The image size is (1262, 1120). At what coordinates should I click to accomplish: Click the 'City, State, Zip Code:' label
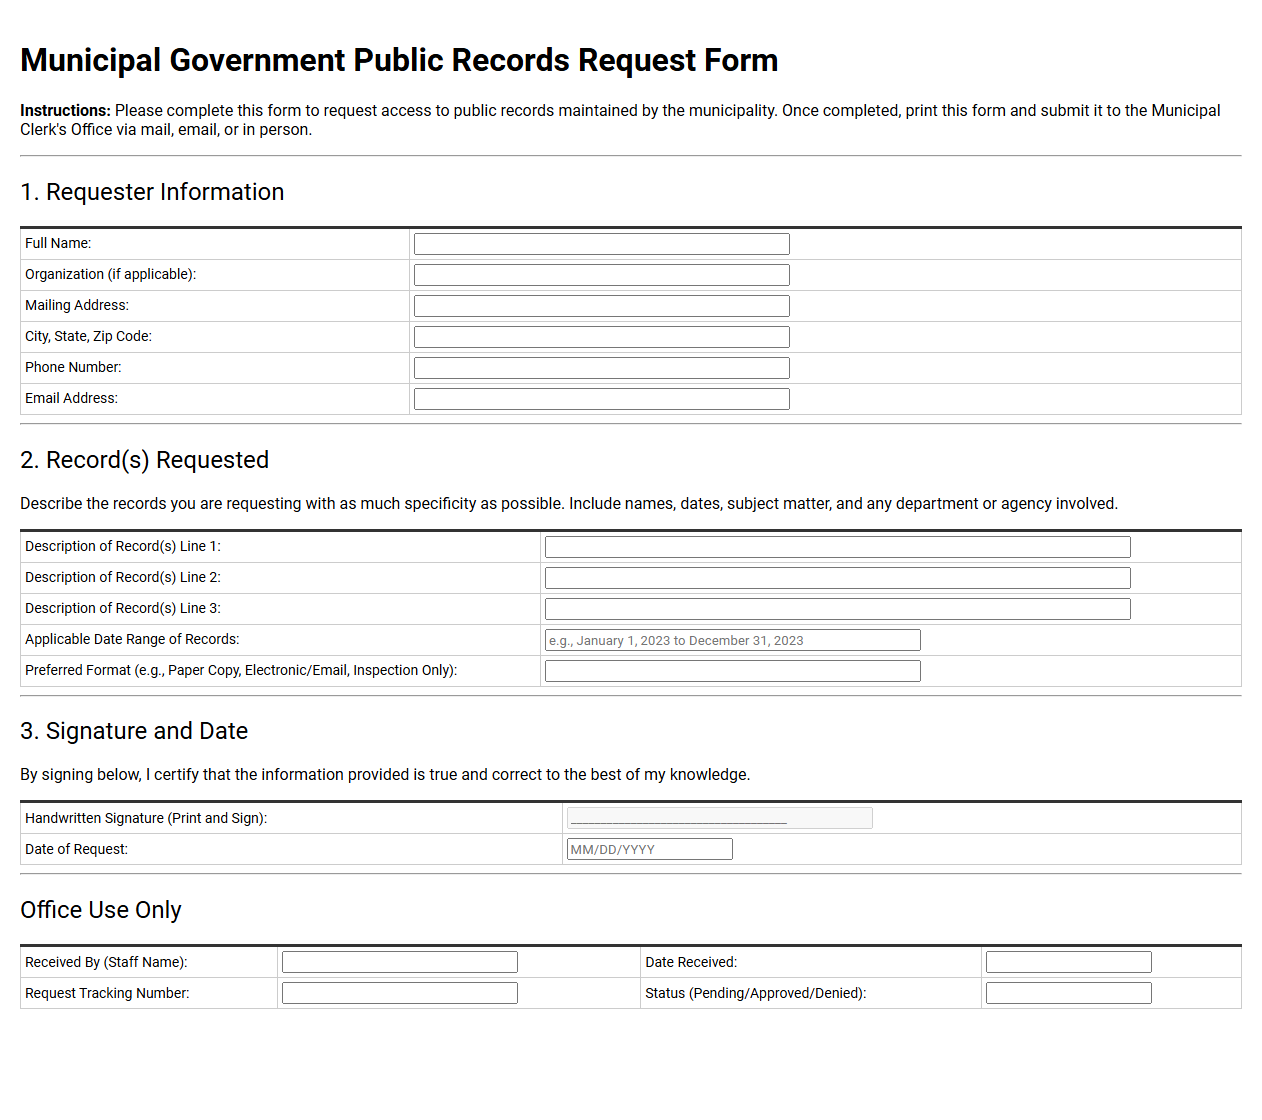coord(88,336)
